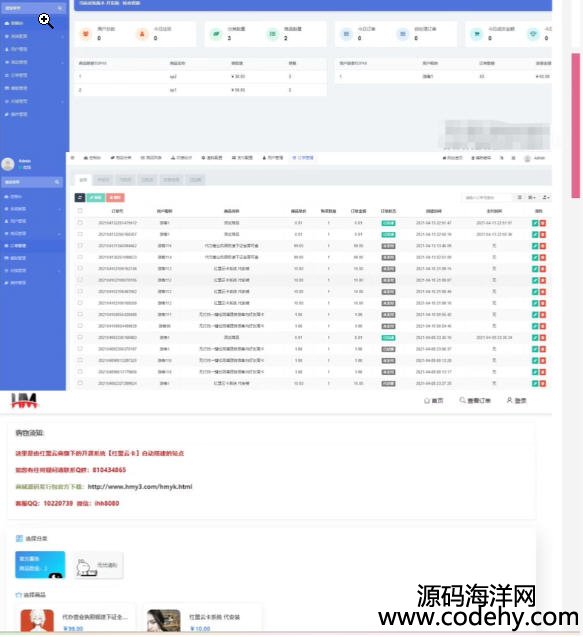This screenshot has height=637, width=583.
Task: Click the order search input field
Action: pos(487,197)
